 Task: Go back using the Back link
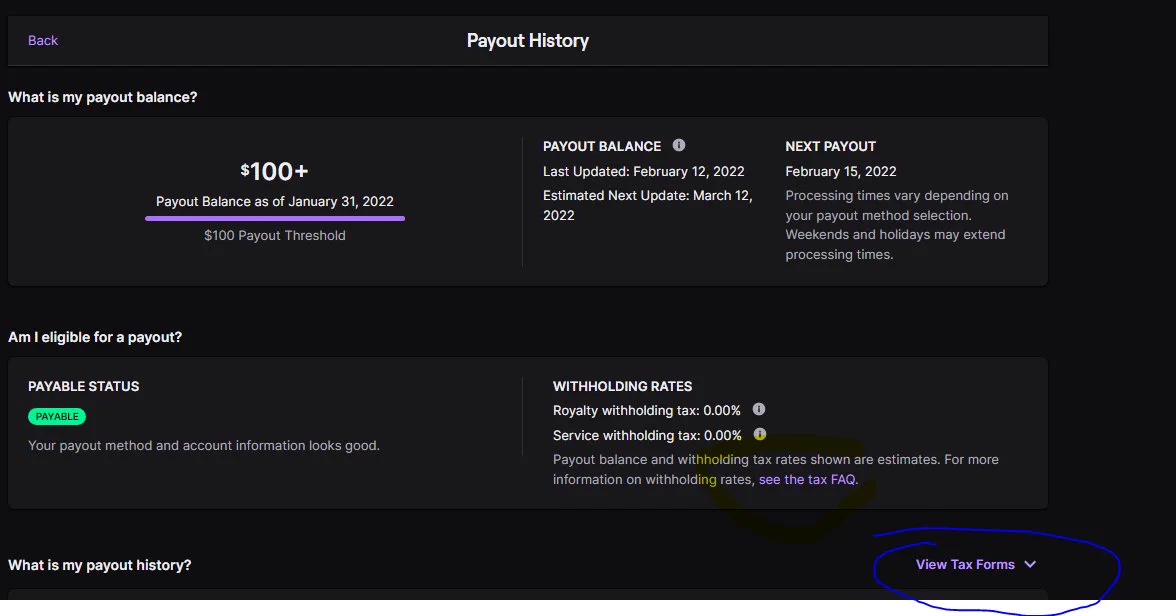[x=43, y=41]
